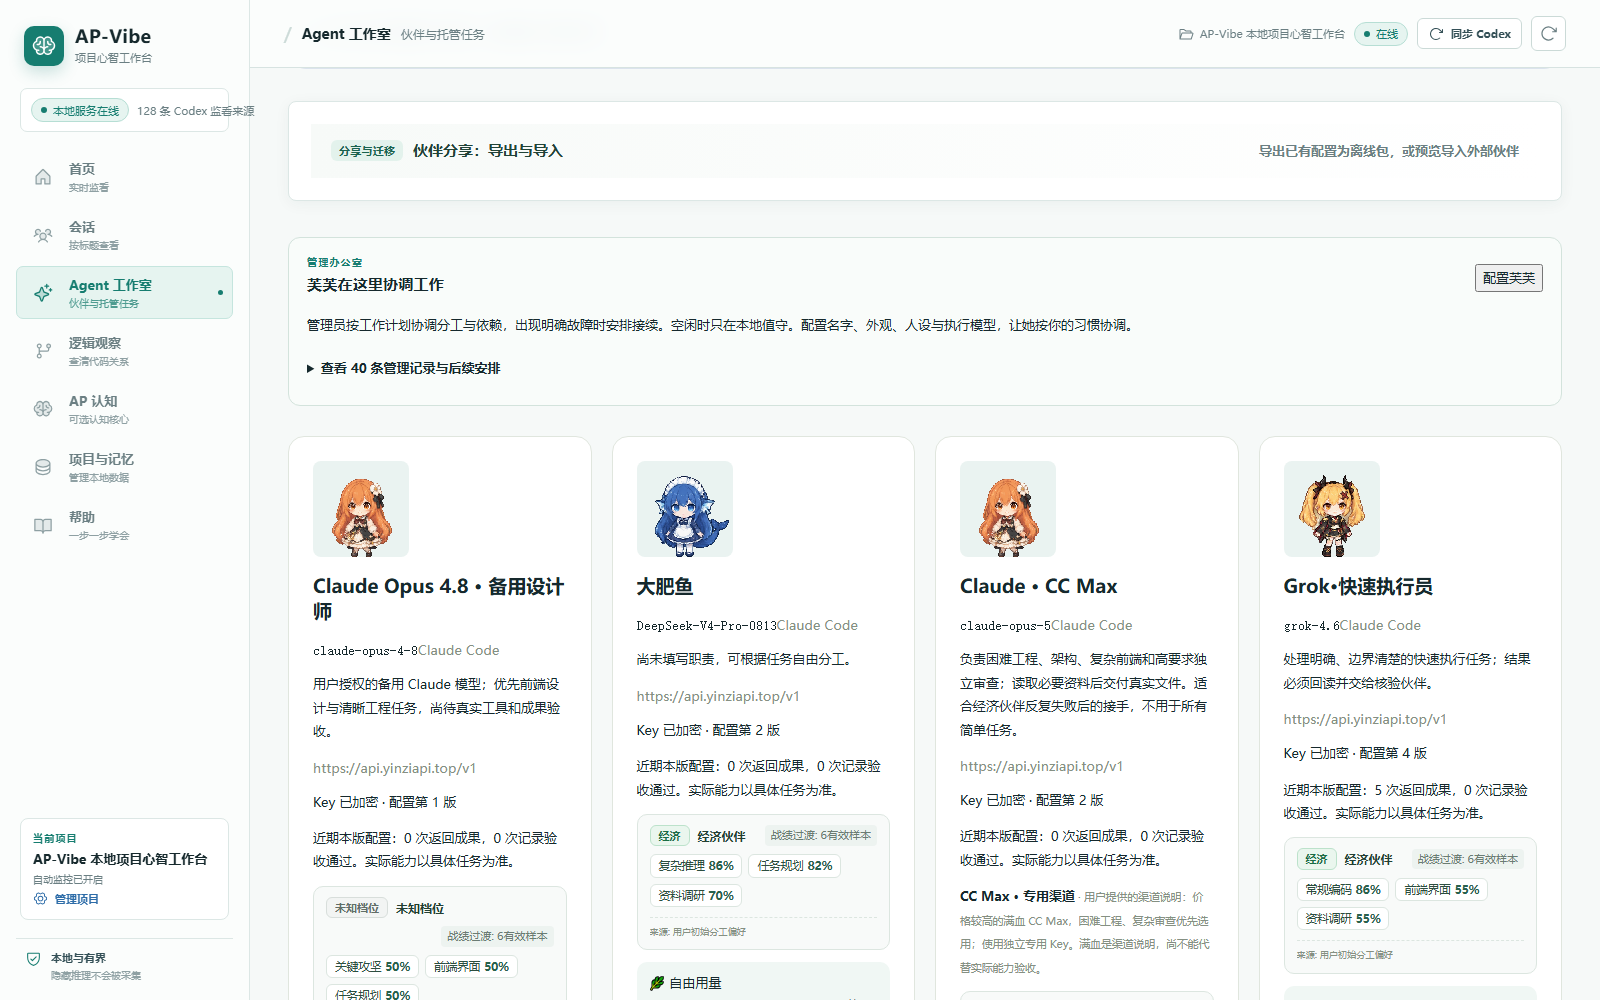The width and height of the screenshot is (1600, 1000).
Task: Open the 项目与记忆 database icon
Action: [x=43, y=467]
